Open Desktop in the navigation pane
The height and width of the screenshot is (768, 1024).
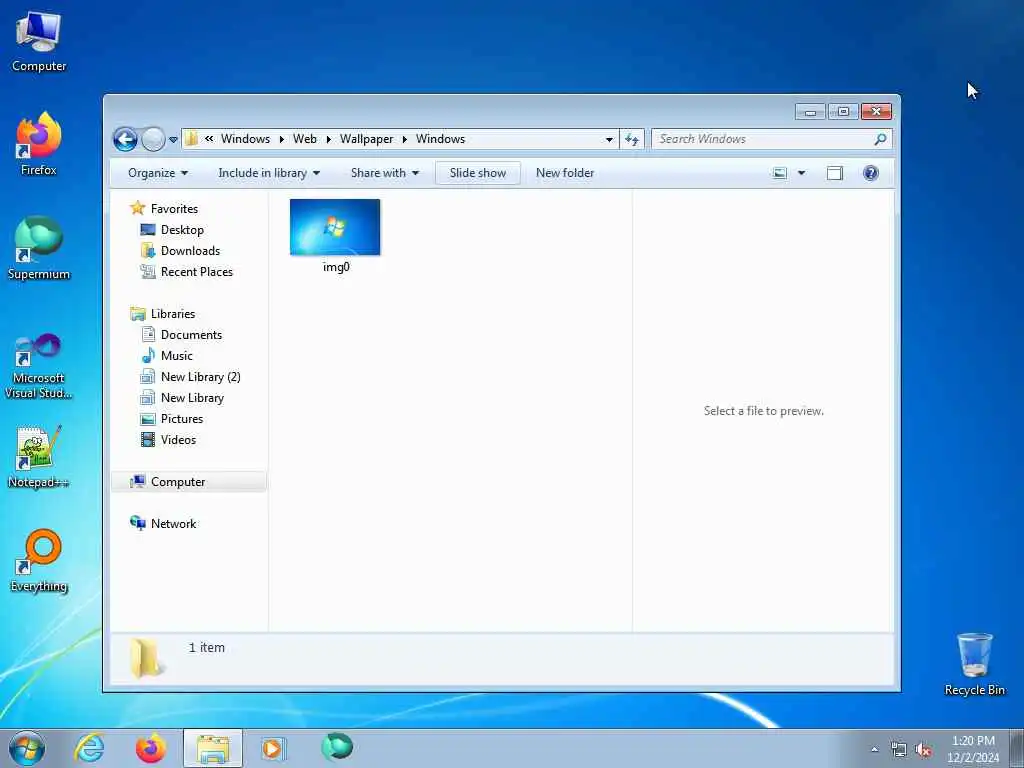coord(182,230)
